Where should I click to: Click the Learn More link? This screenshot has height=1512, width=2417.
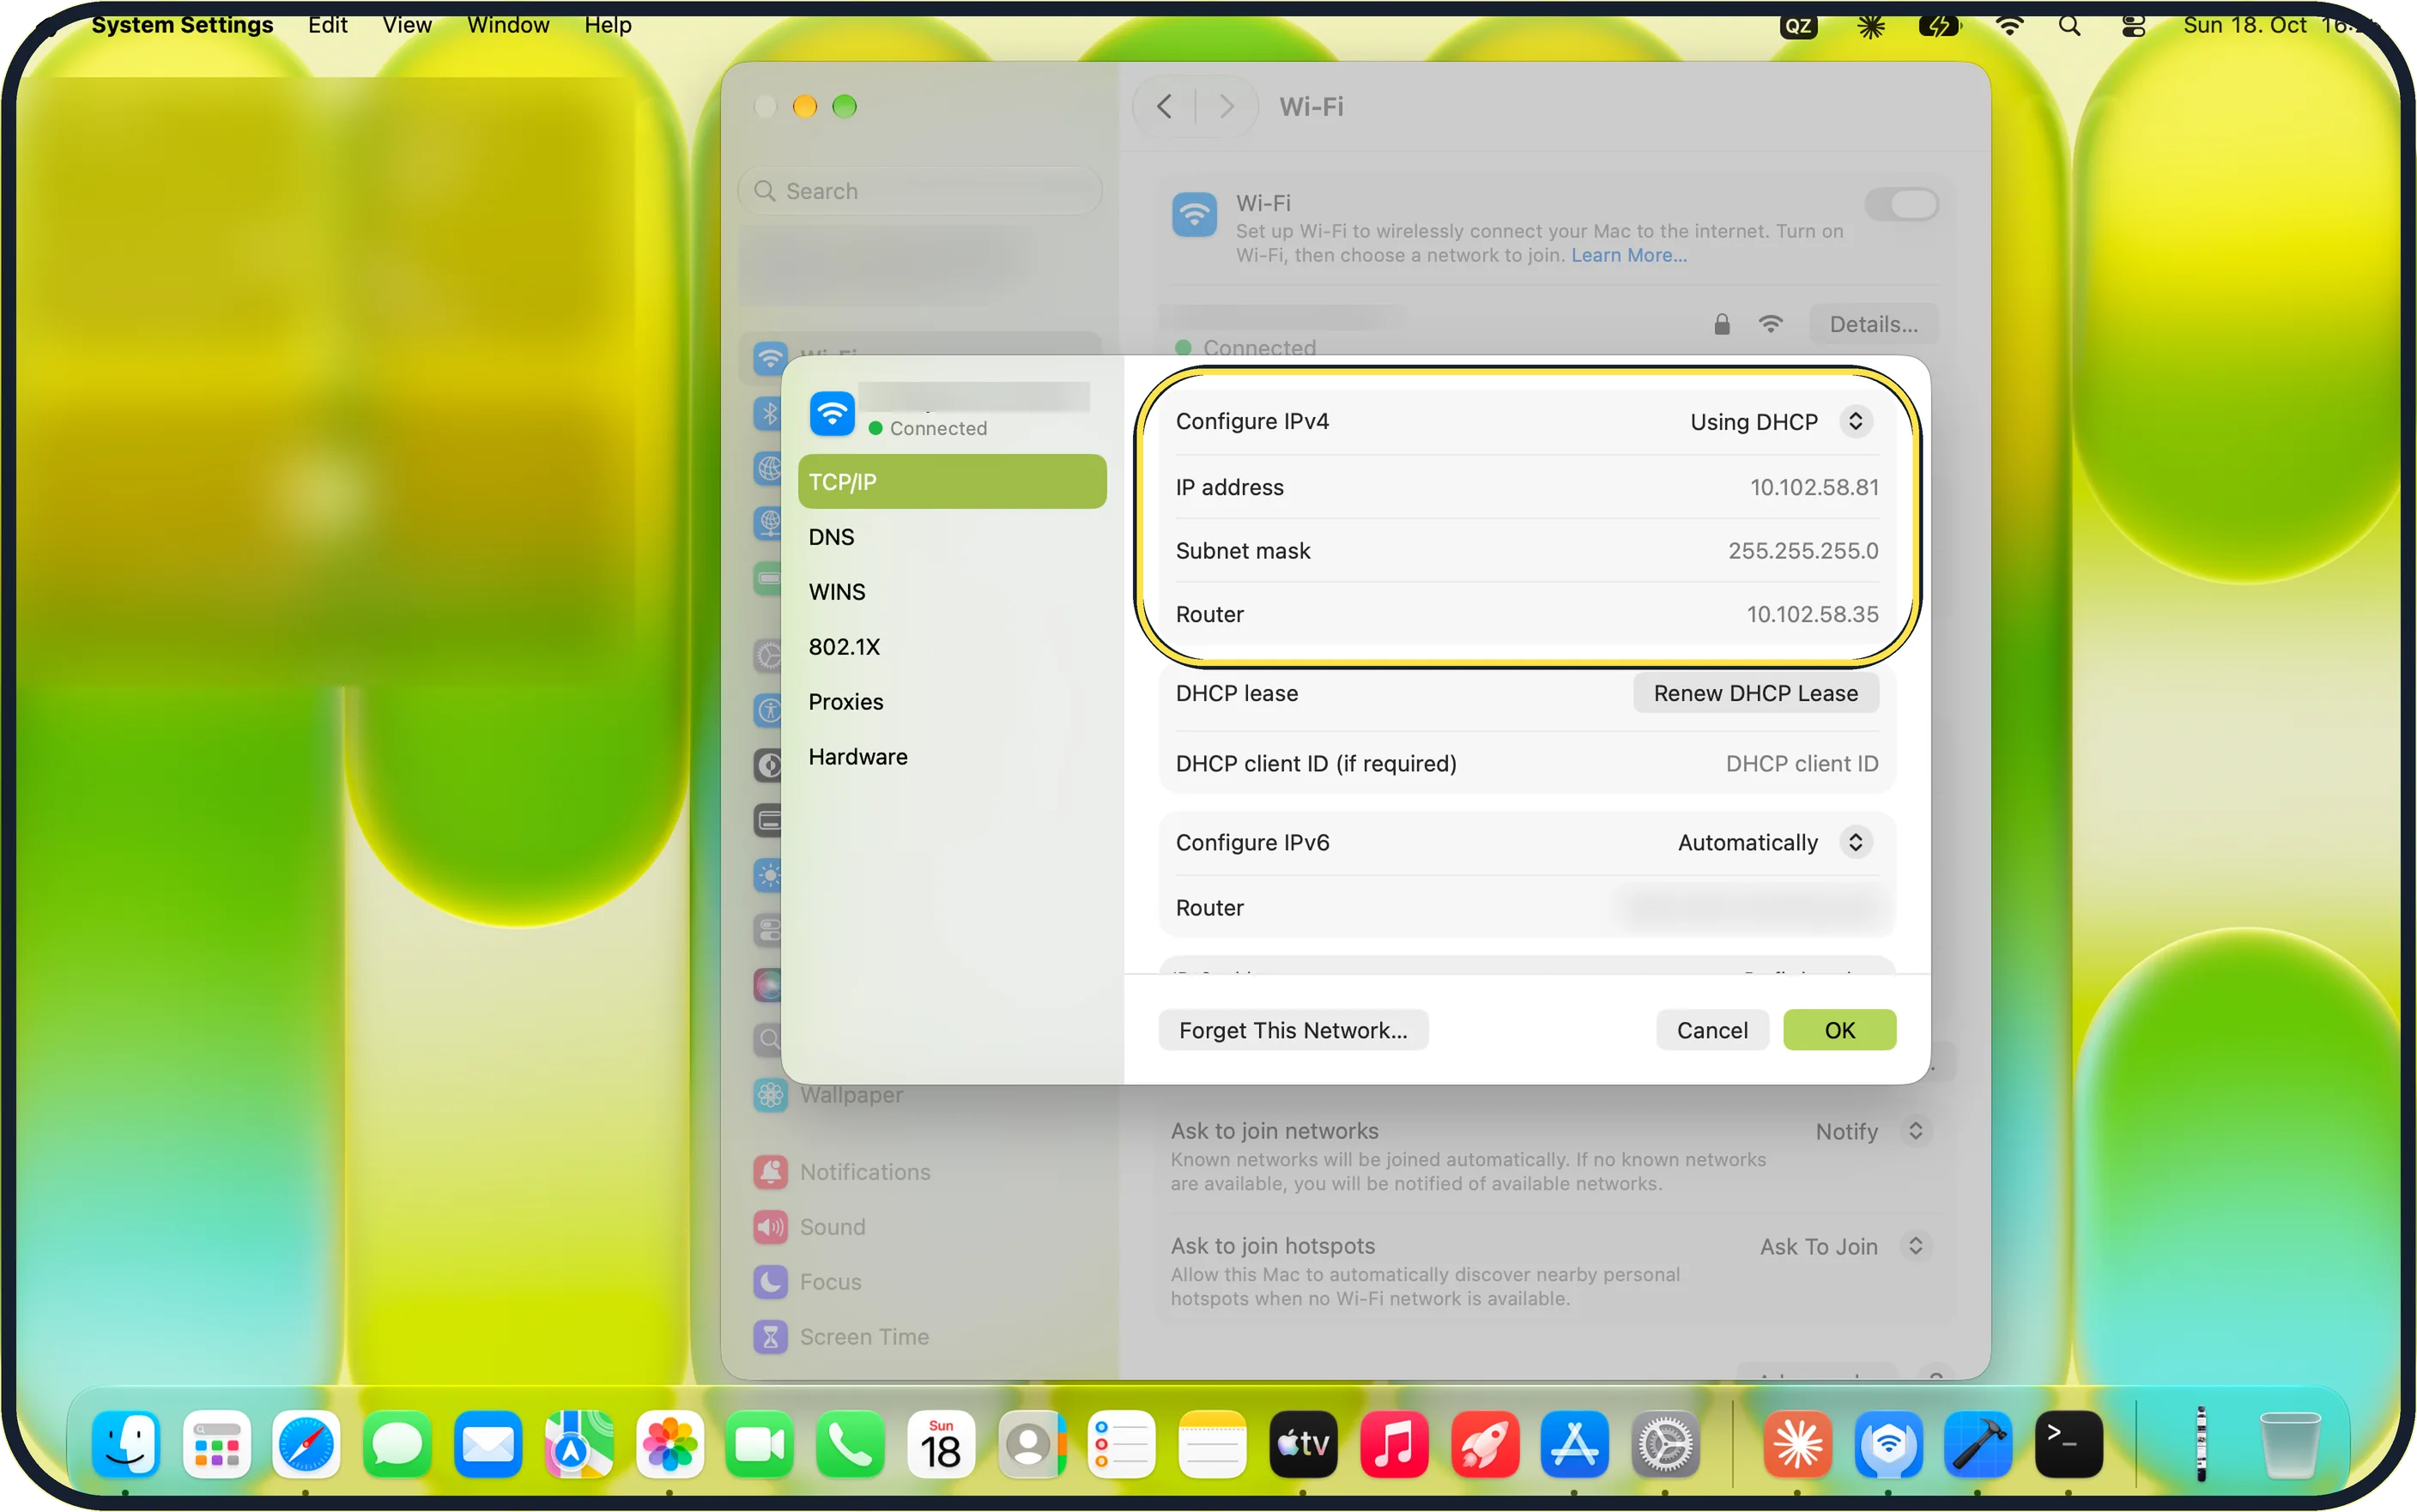coord(1628,255)
